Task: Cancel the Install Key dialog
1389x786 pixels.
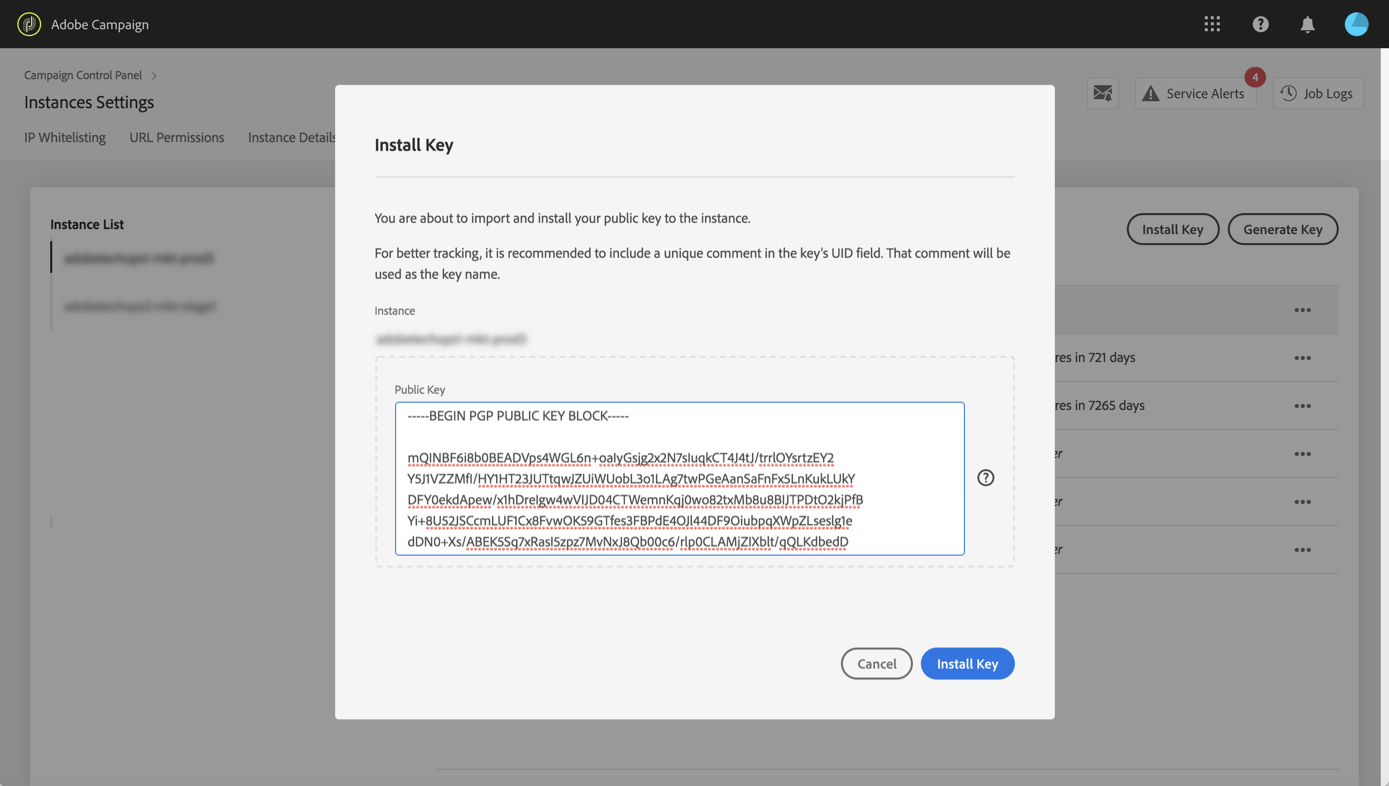Action: [876, 663]
